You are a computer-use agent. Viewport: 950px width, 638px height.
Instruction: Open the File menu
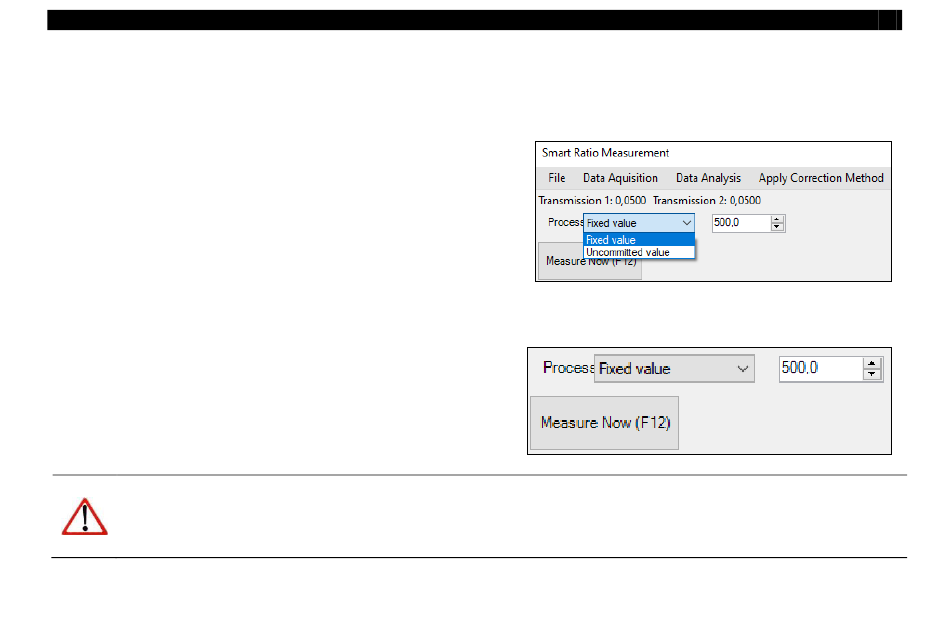pyautogui.click(x=557, y=178)
